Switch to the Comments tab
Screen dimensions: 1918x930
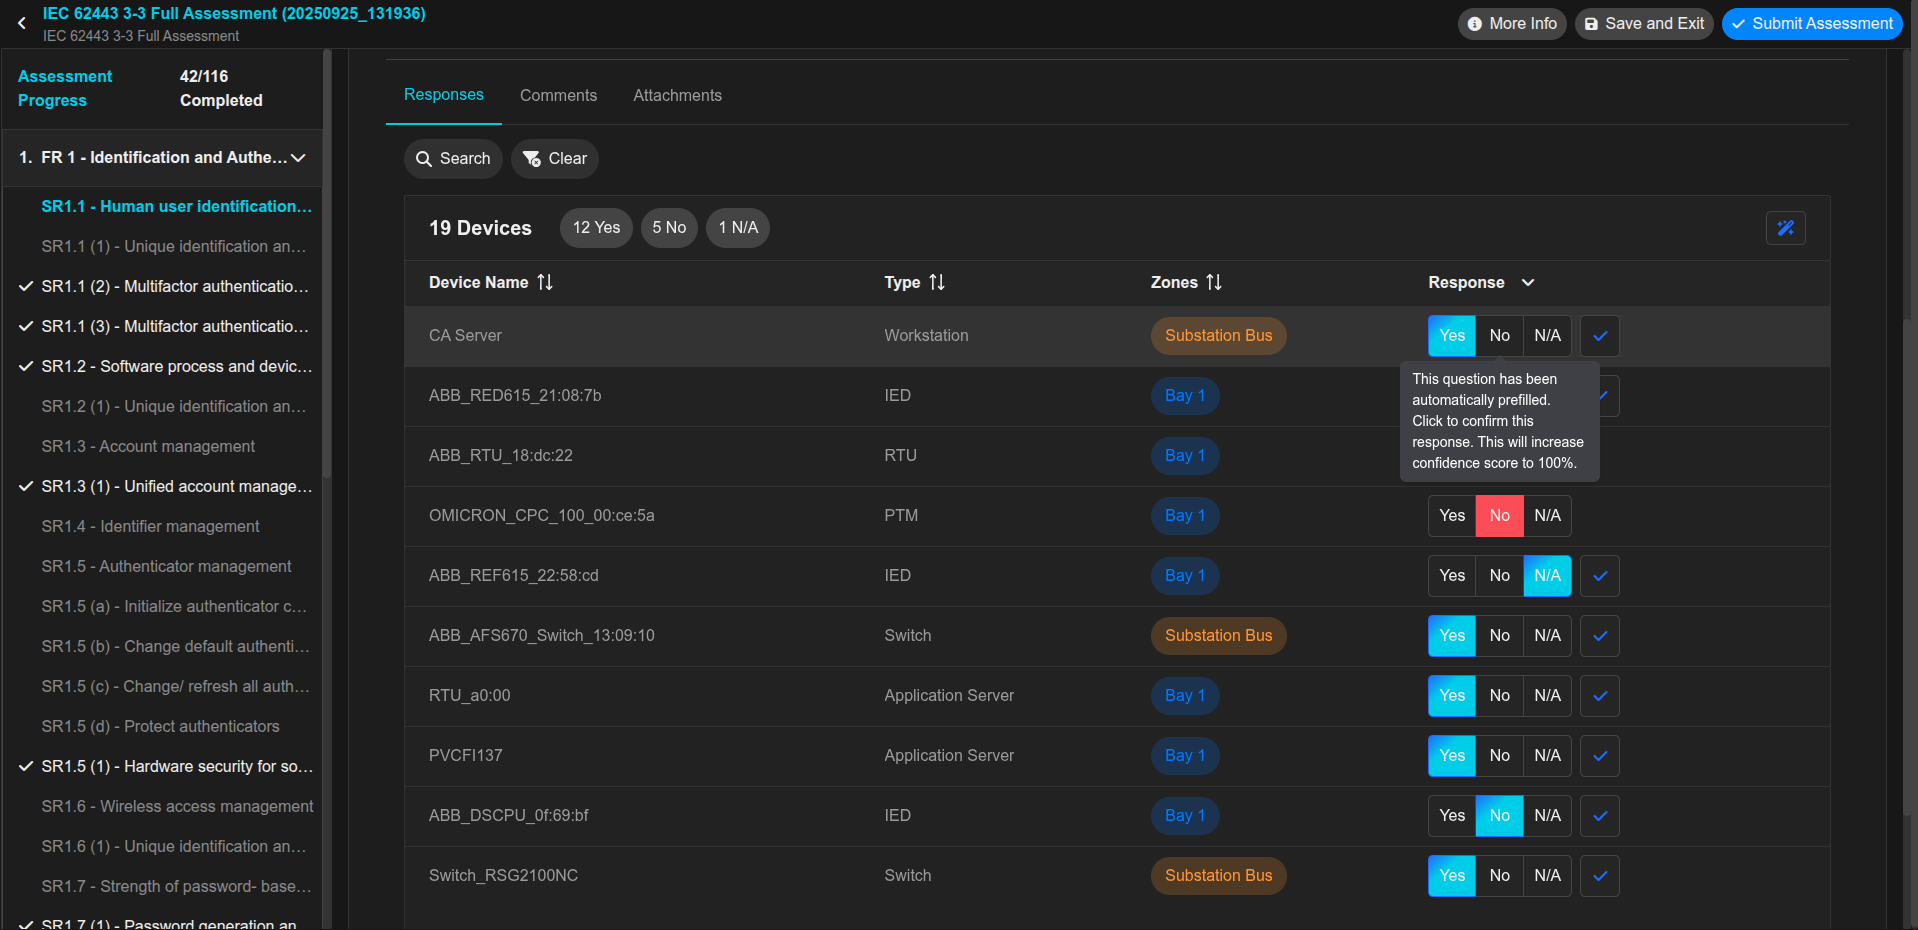(558, 95)
